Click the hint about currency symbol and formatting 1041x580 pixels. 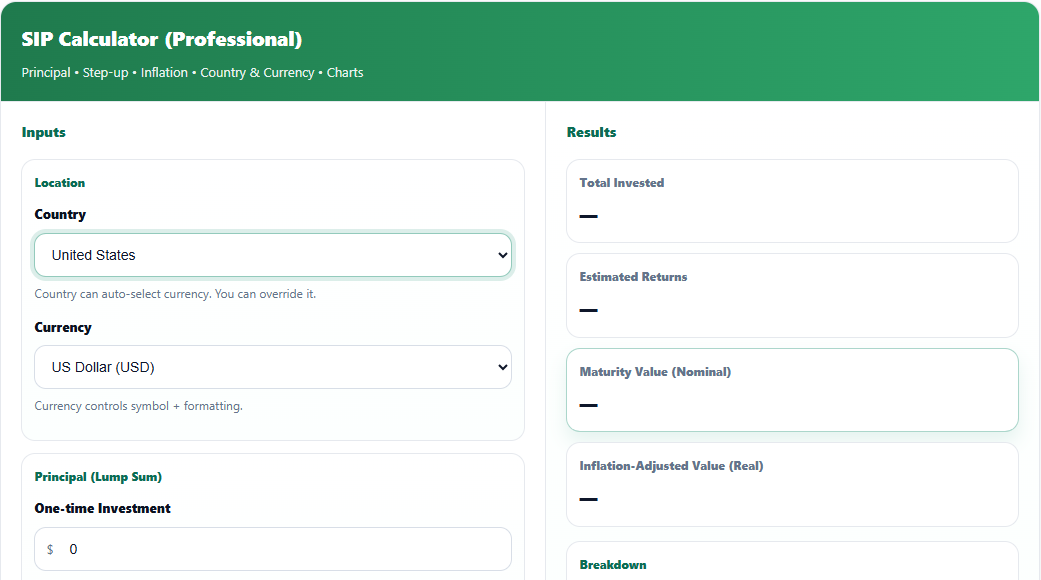point(138,406)
